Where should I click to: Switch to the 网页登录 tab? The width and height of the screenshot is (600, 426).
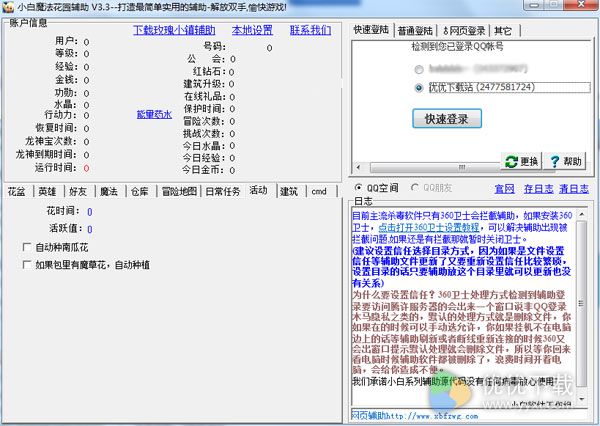[464, 31]
